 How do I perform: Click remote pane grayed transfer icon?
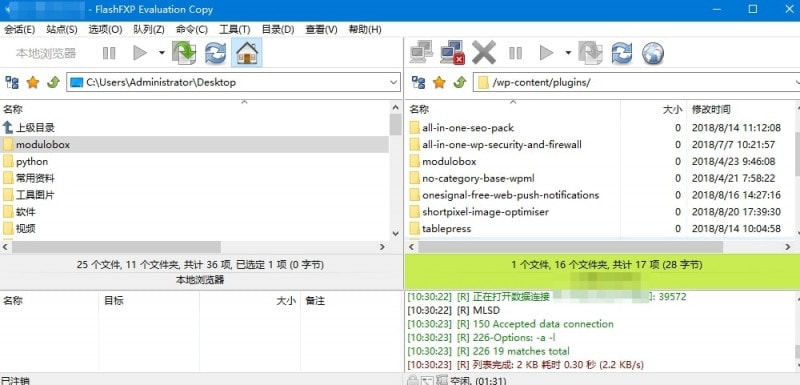590,53
